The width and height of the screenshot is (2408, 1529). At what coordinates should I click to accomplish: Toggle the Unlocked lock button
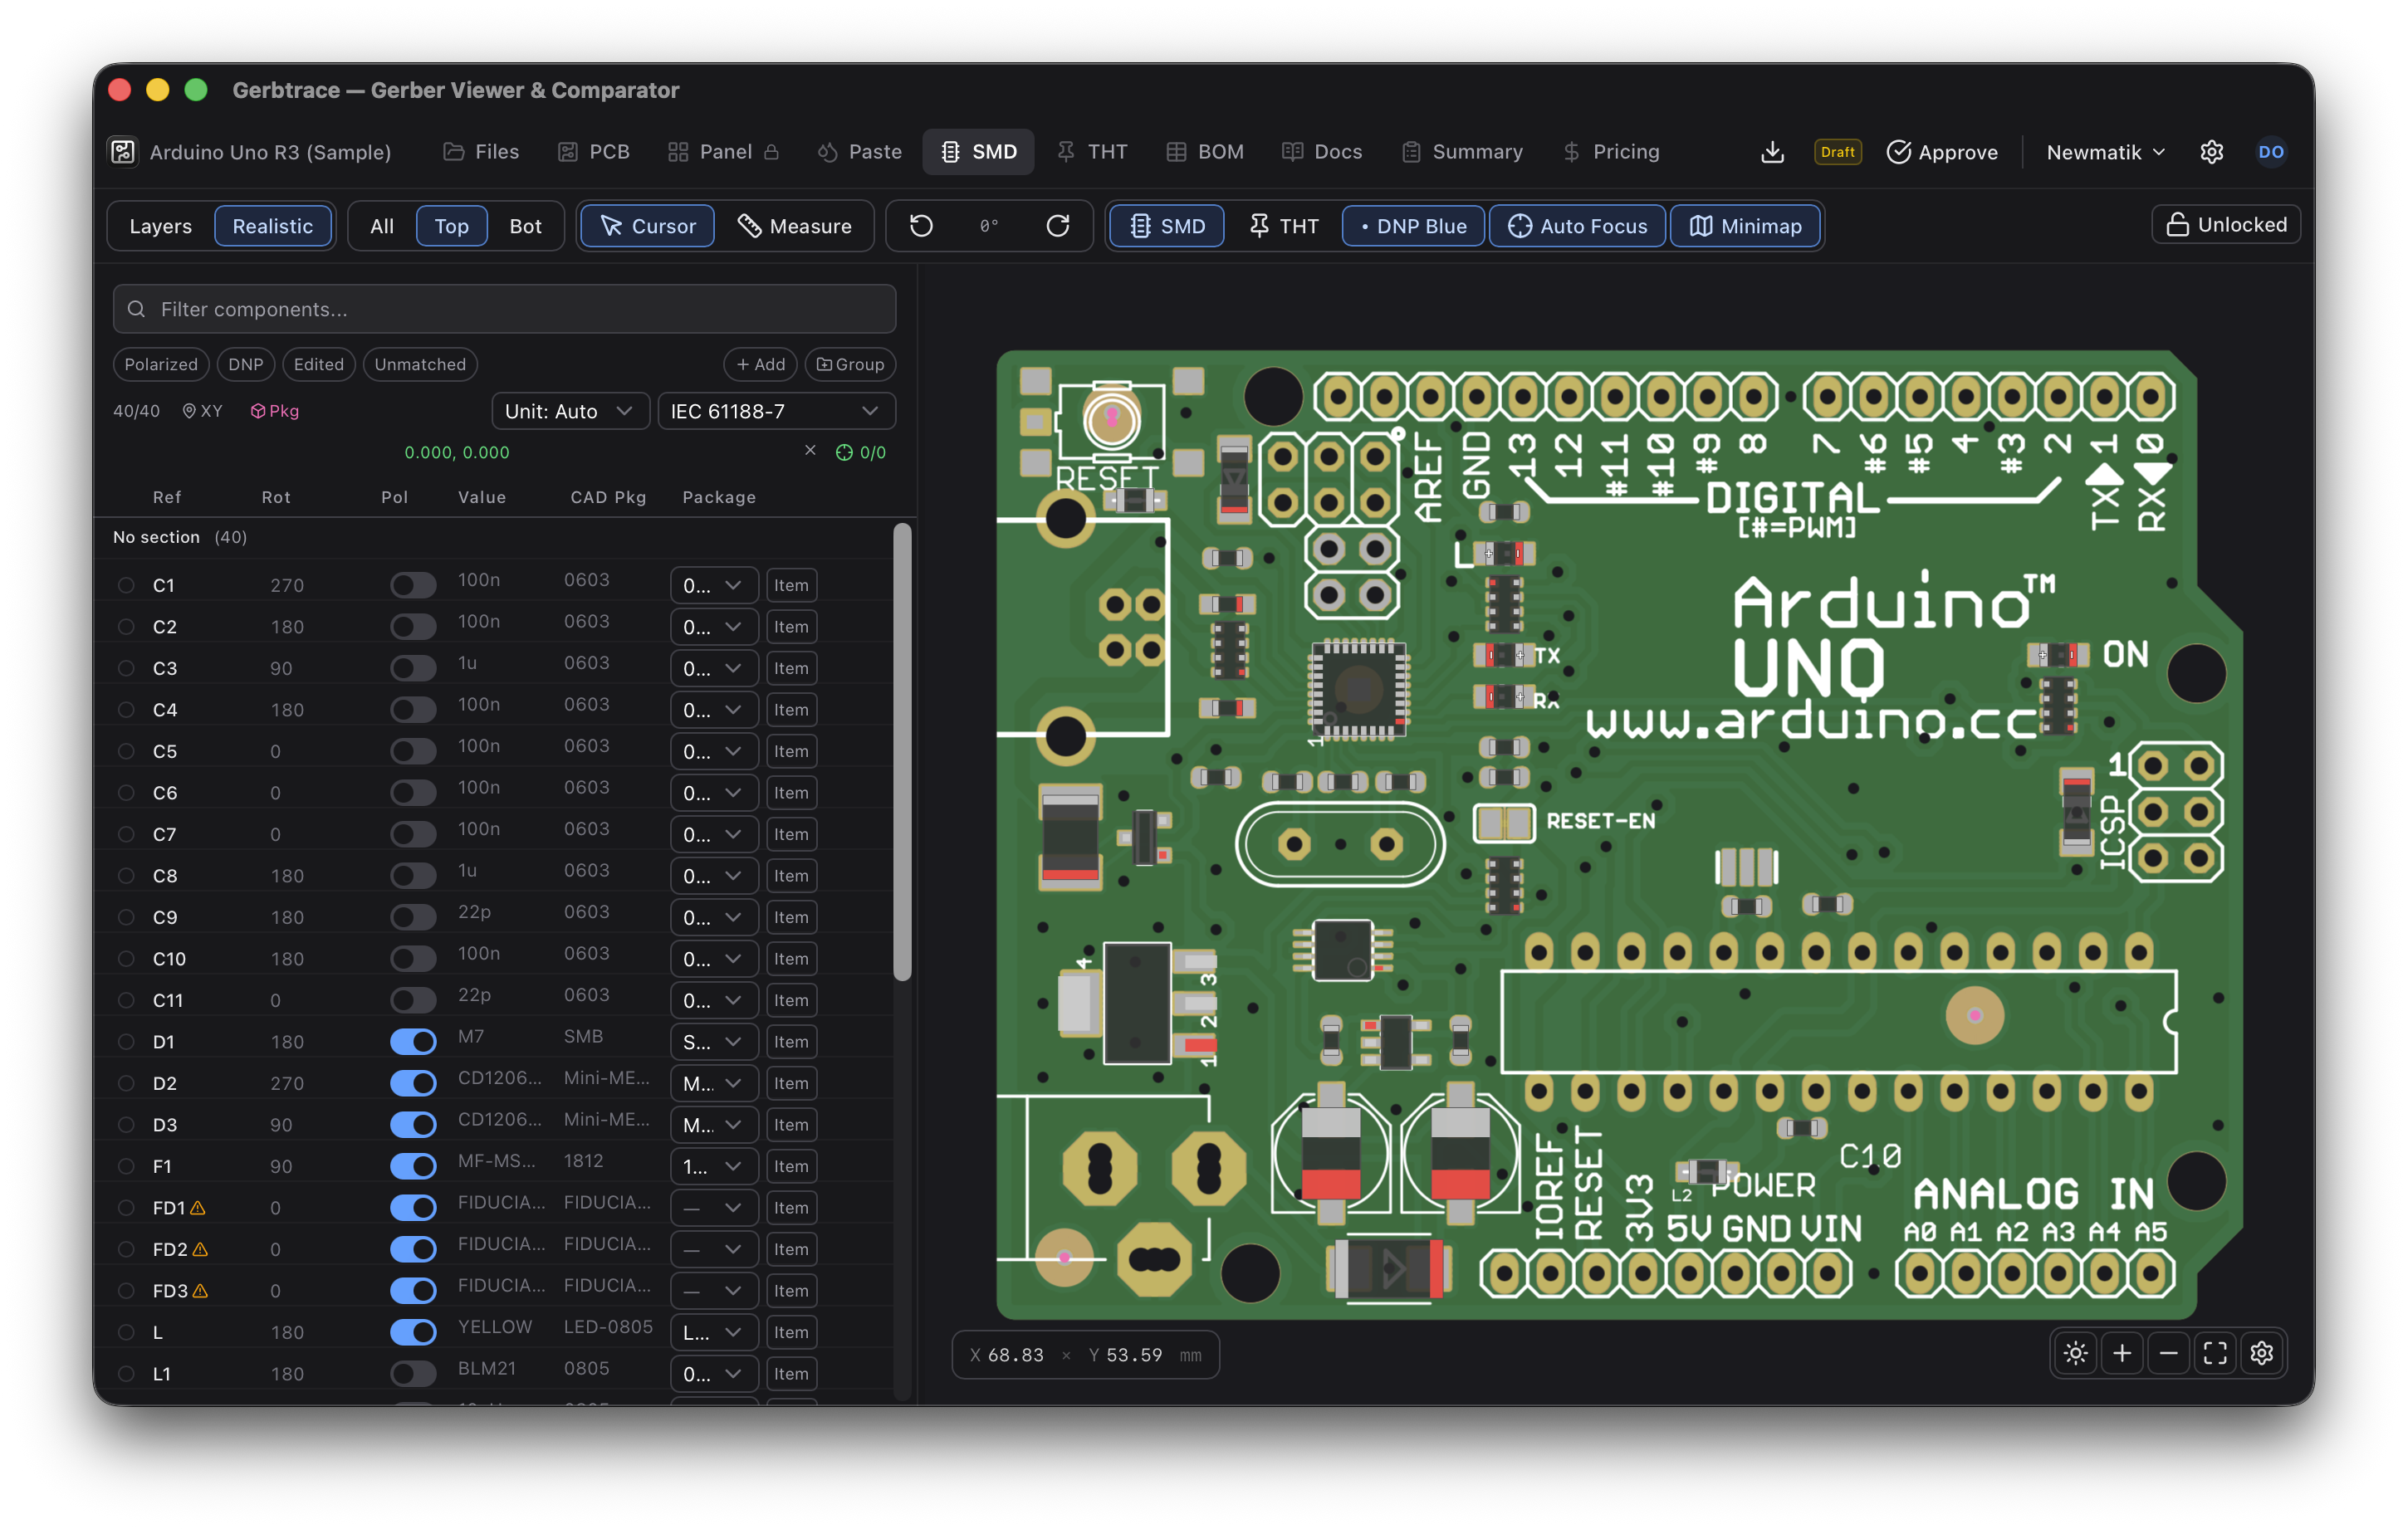point(2225,225)
